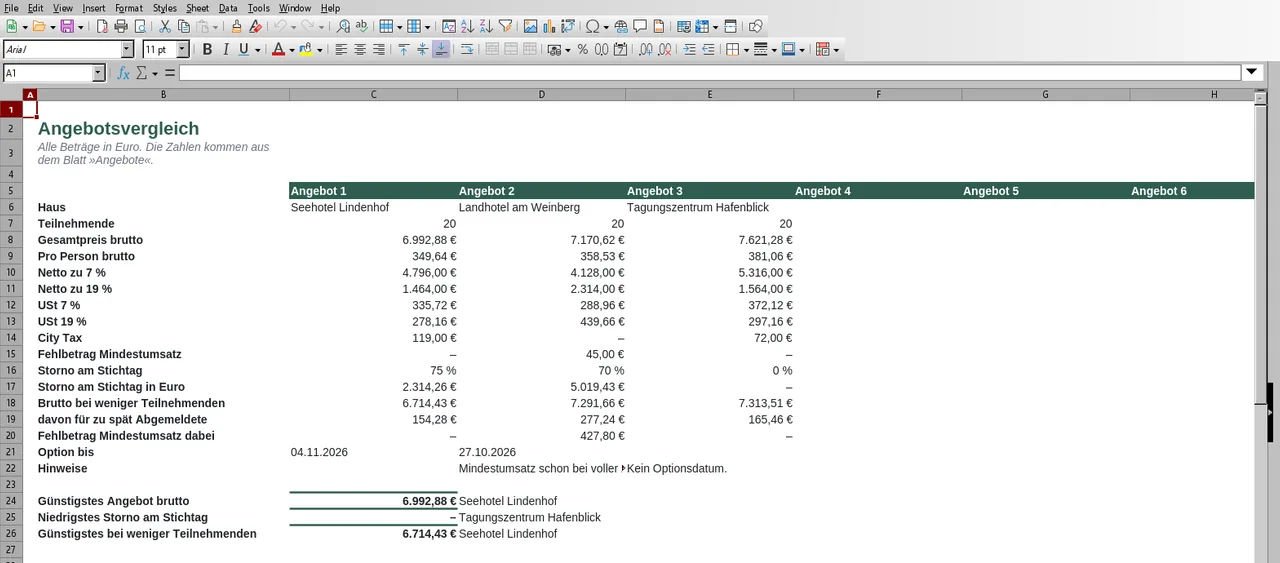Click the Save document icon
Viewport: 1280px width, 563px height.
coord(66,26)
